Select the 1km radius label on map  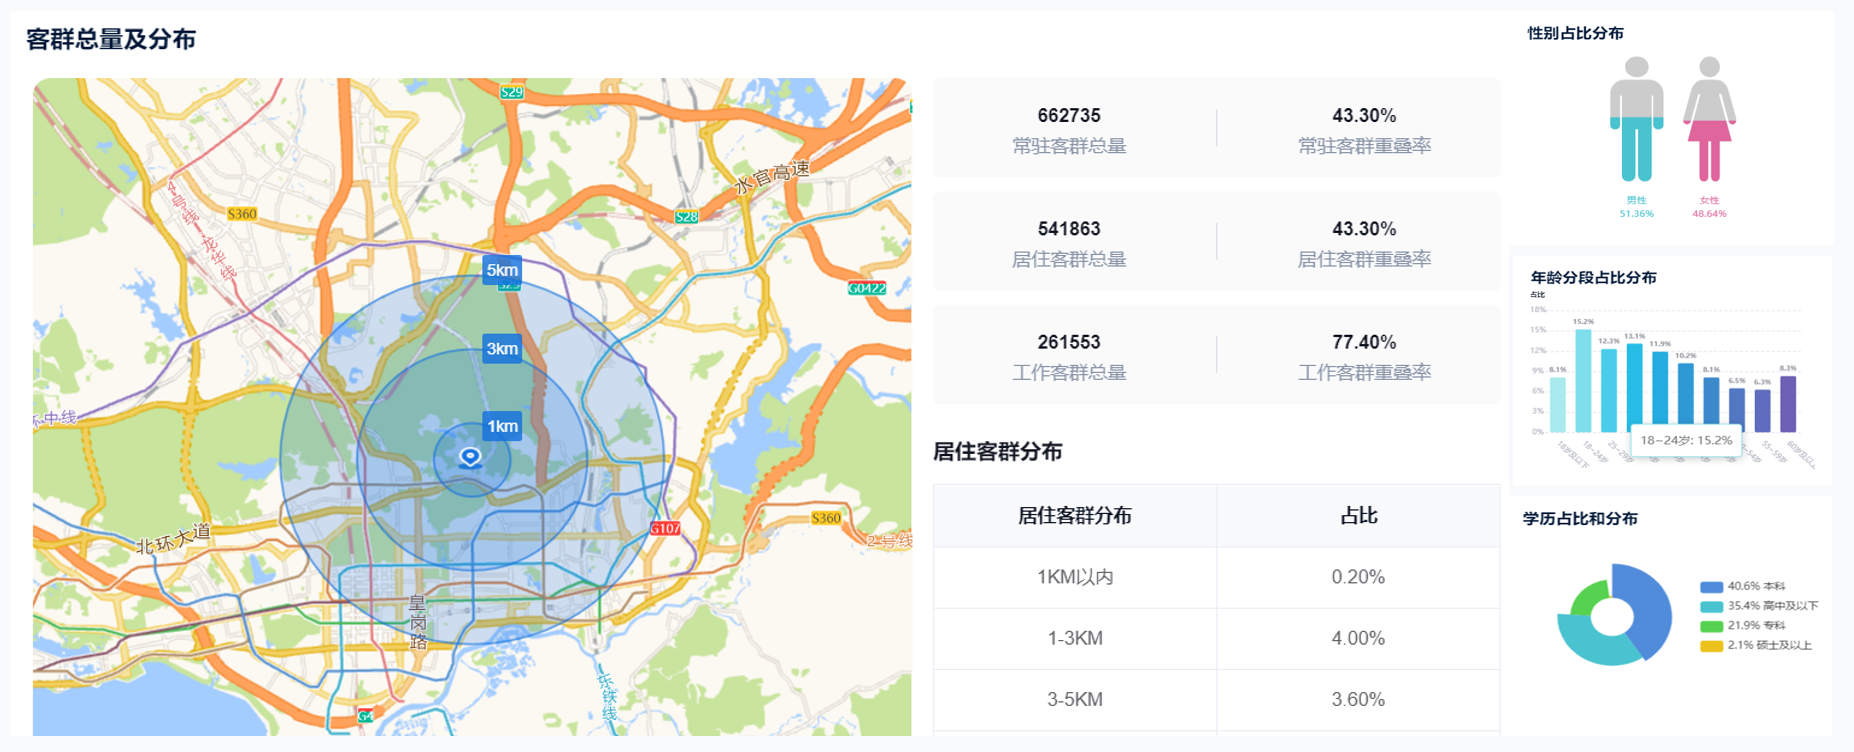point(502,426)
